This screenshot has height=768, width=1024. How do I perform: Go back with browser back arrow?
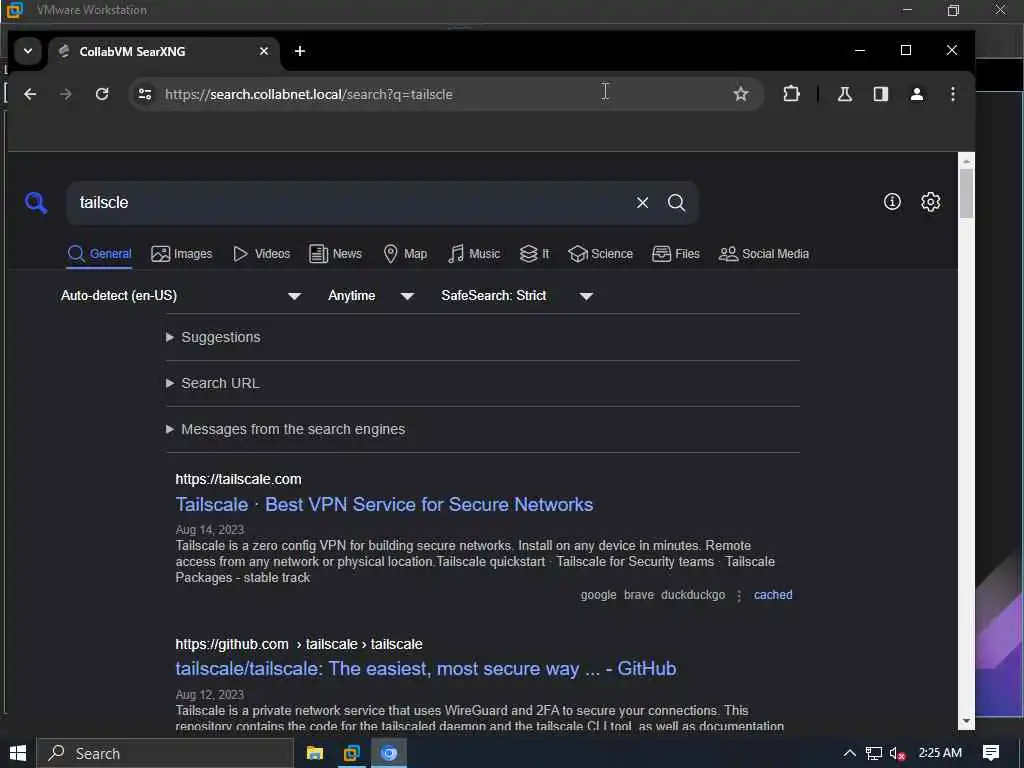(x=30, y=94)
